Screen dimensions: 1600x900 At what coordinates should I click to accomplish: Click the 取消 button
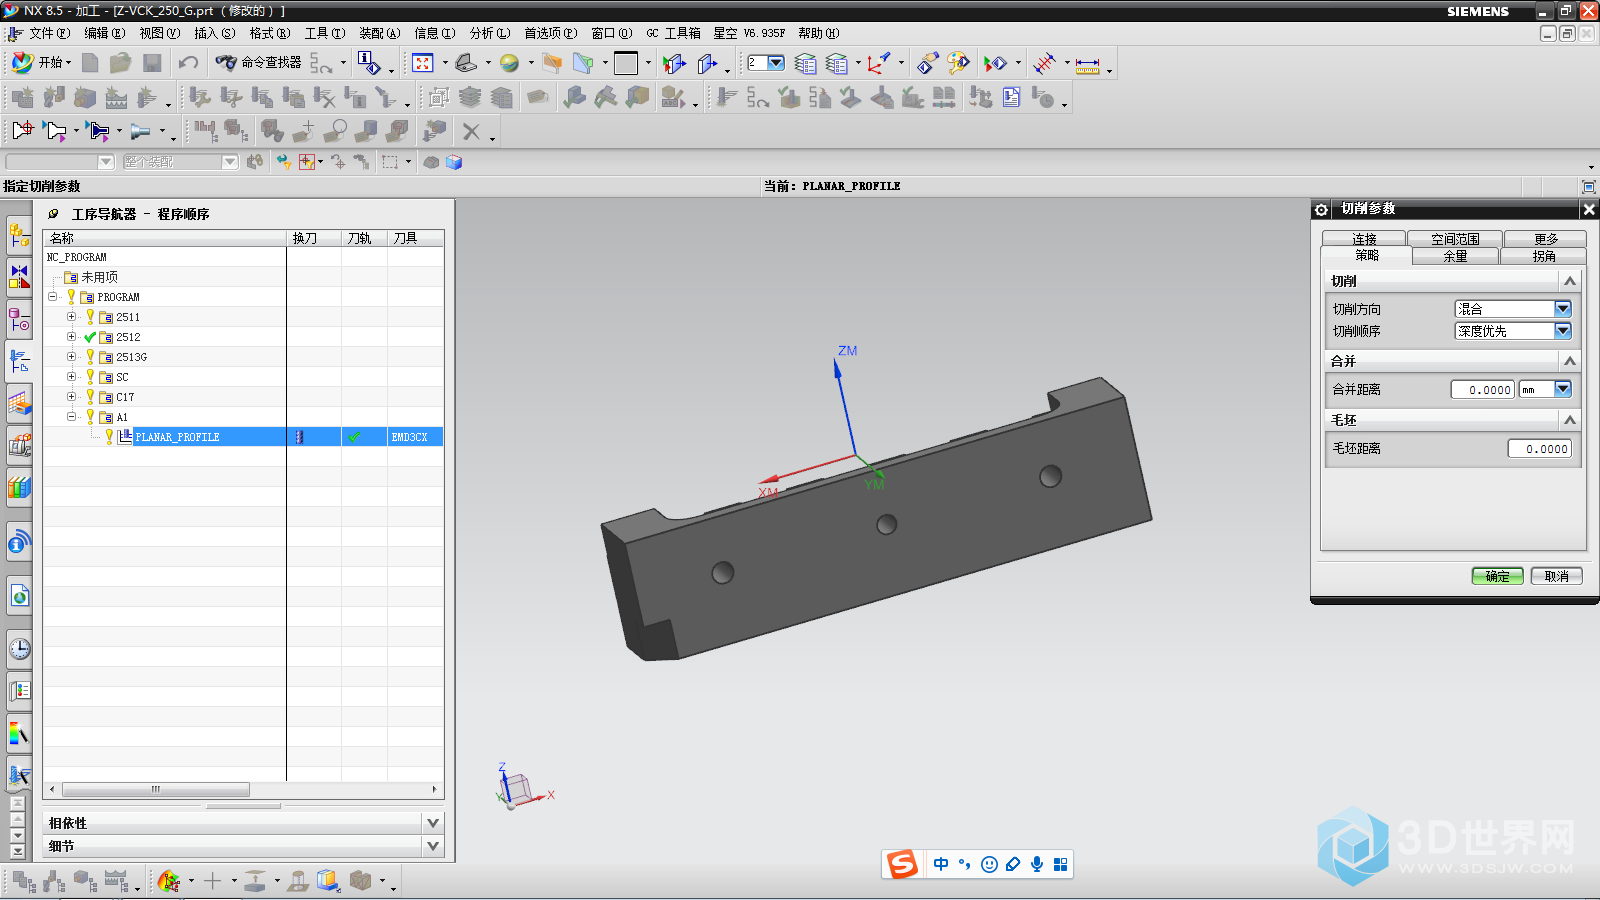pyautogui.click(x=1556, y=576)
